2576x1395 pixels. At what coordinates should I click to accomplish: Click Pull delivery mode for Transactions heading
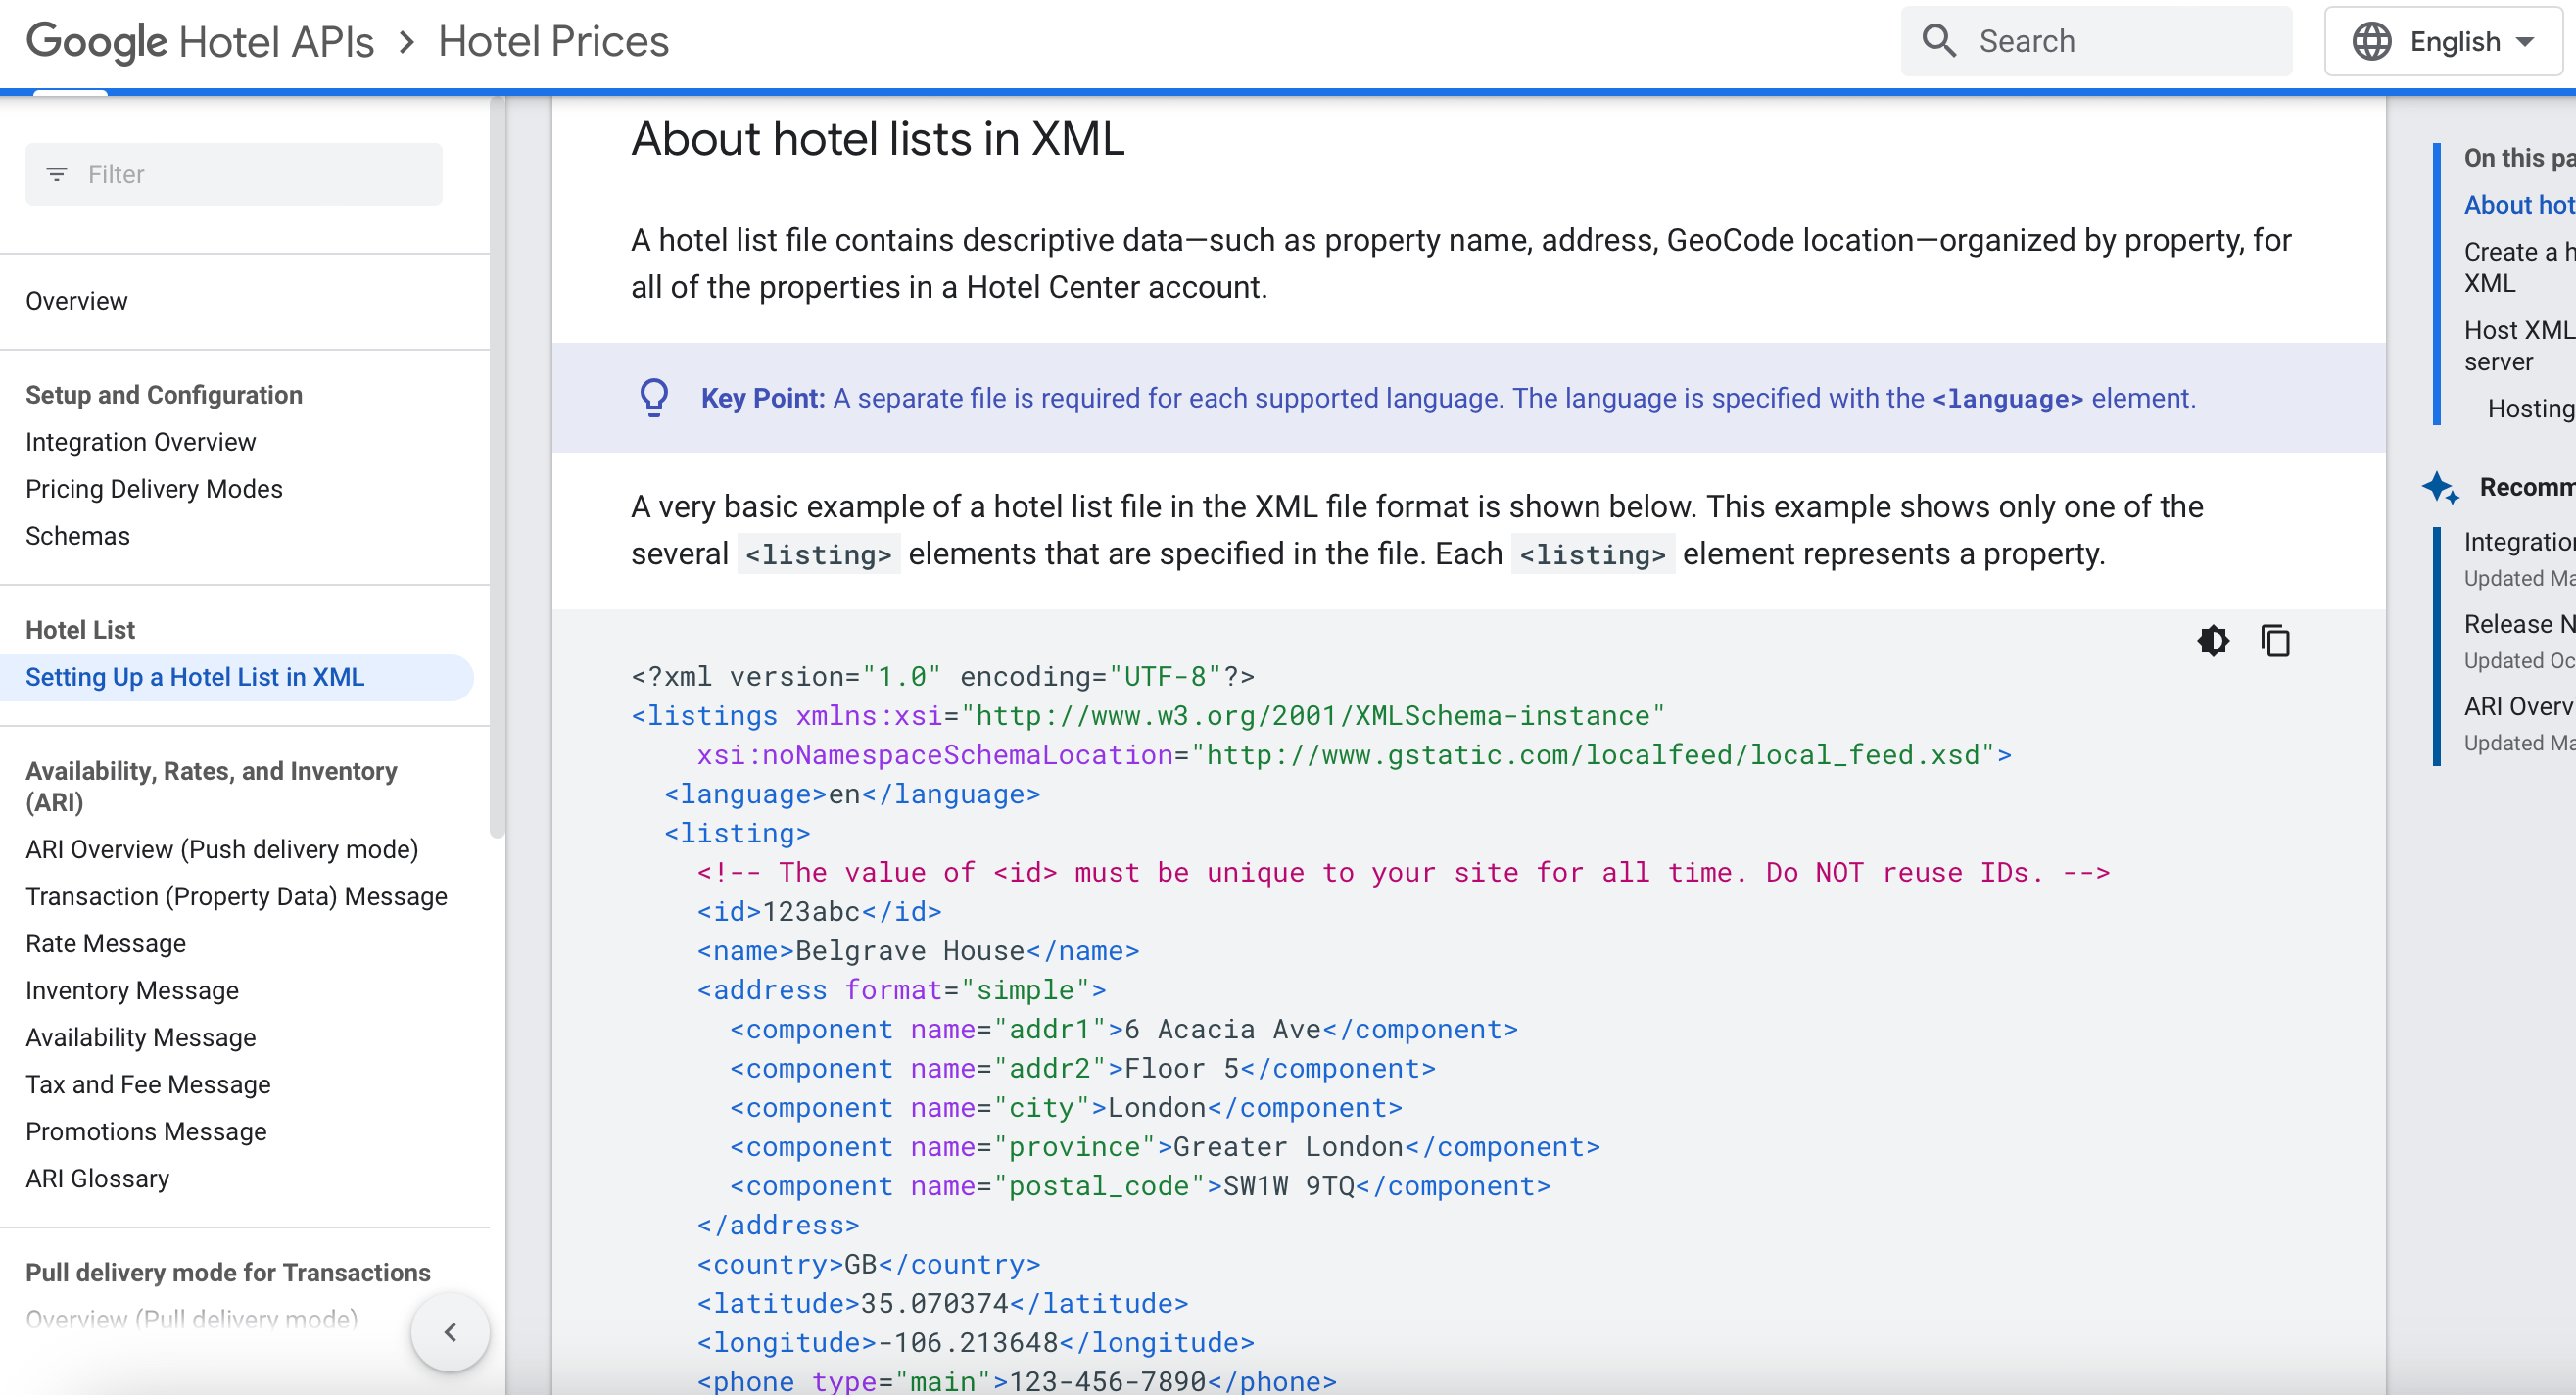tap(228, 1272)
